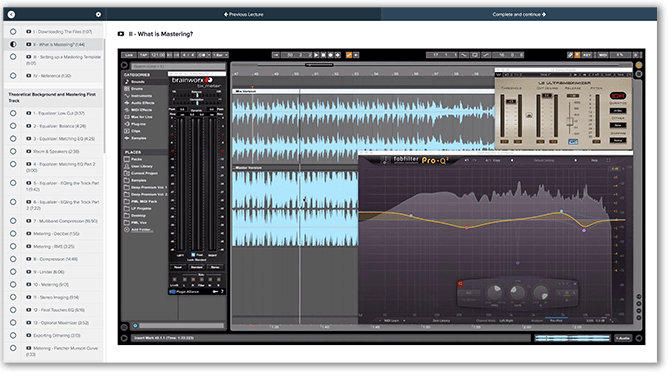This screenshot has height=378, width=672.
Task: Open the Analyzer Pre+Post dropdown
Action: (556, 321)
